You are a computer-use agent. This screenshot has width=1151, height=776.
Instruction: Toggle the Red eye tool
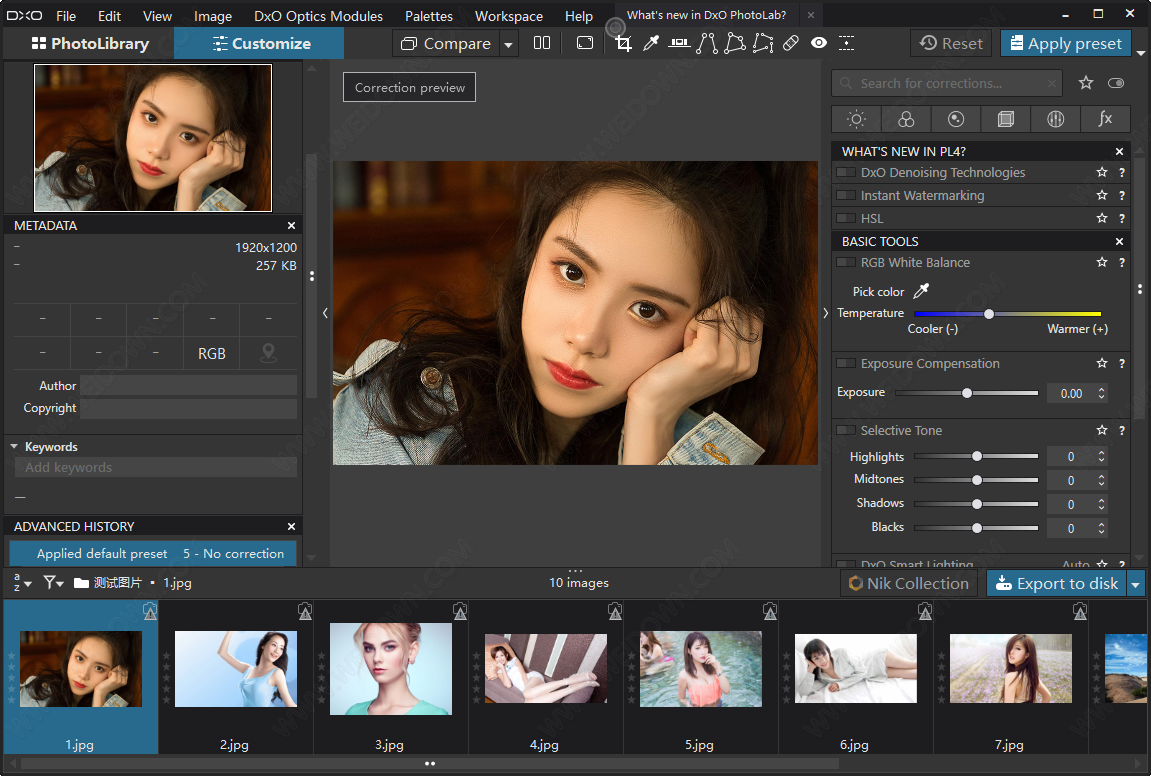tap(819, 43)
